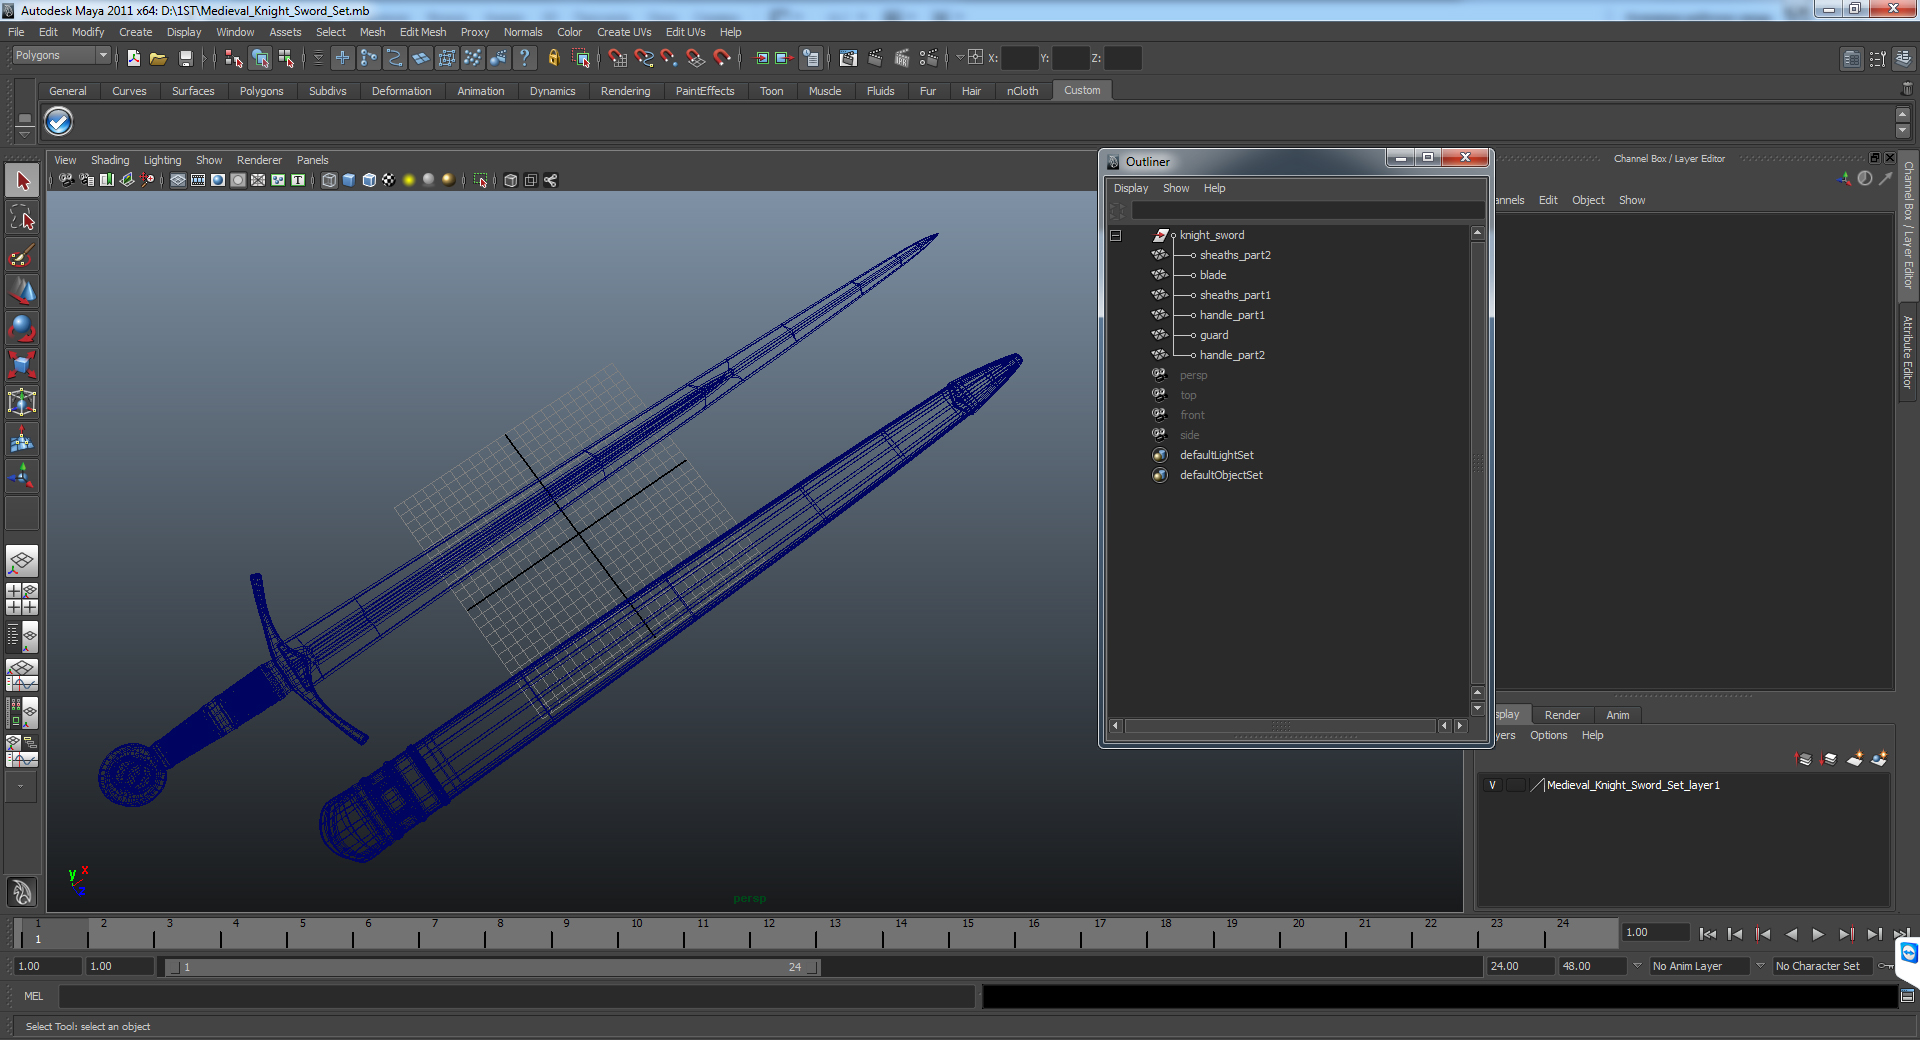Image resolution: width=1920 pixels, height=1040 pixels.
Task: Click Move Layer Up icon in layer editor
Action: pos(1804,759)
